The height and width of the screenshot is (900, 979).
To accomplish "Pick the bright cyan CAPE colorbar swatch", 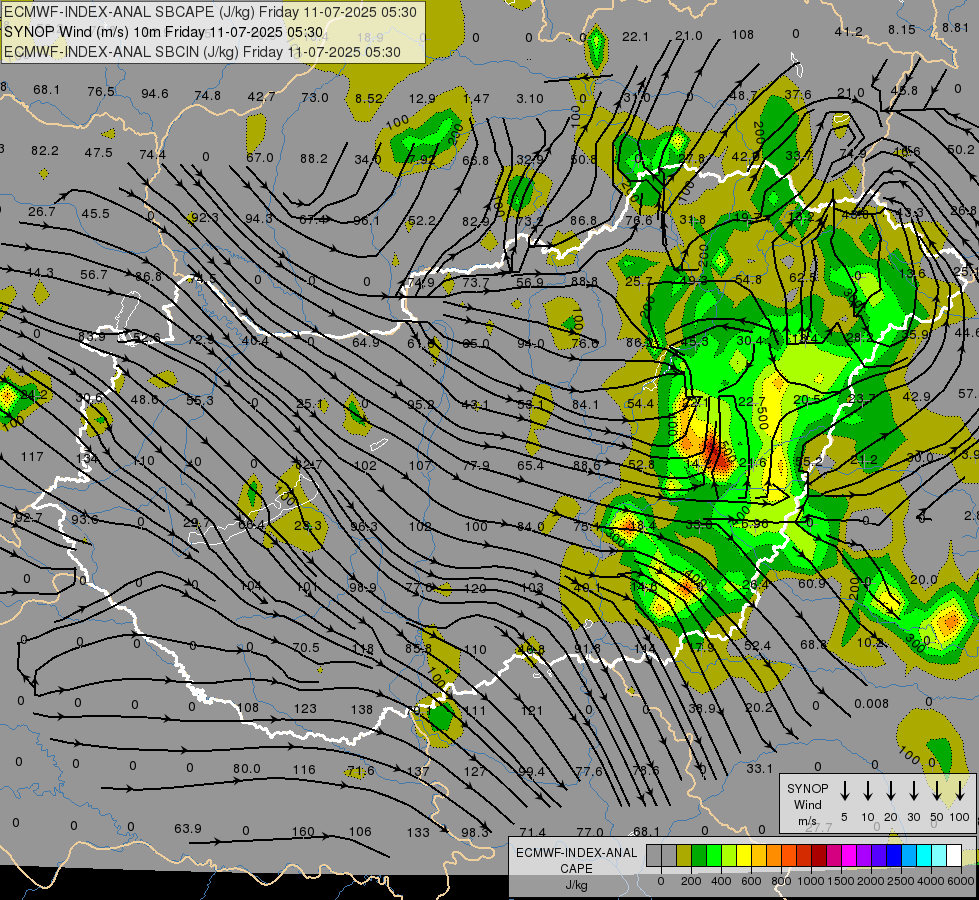I will point(923,856).
